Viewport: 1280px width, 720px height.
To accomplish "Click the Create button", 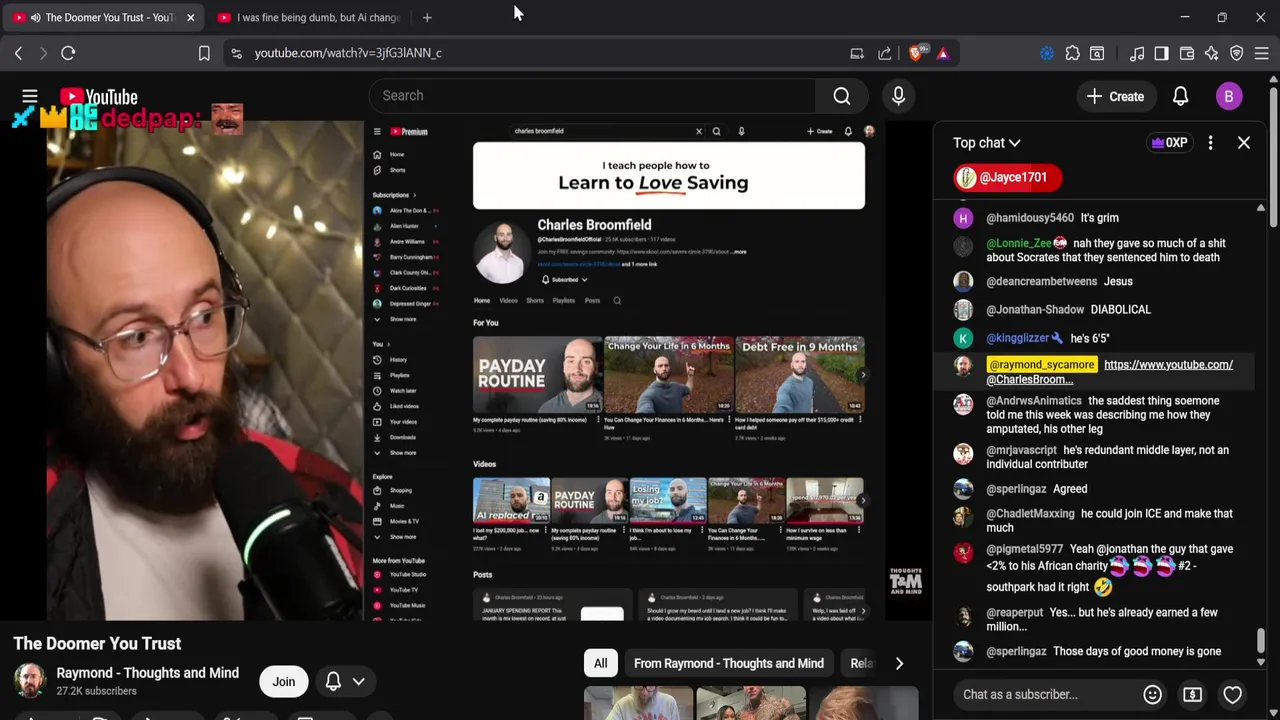I will pos(1115,96).
